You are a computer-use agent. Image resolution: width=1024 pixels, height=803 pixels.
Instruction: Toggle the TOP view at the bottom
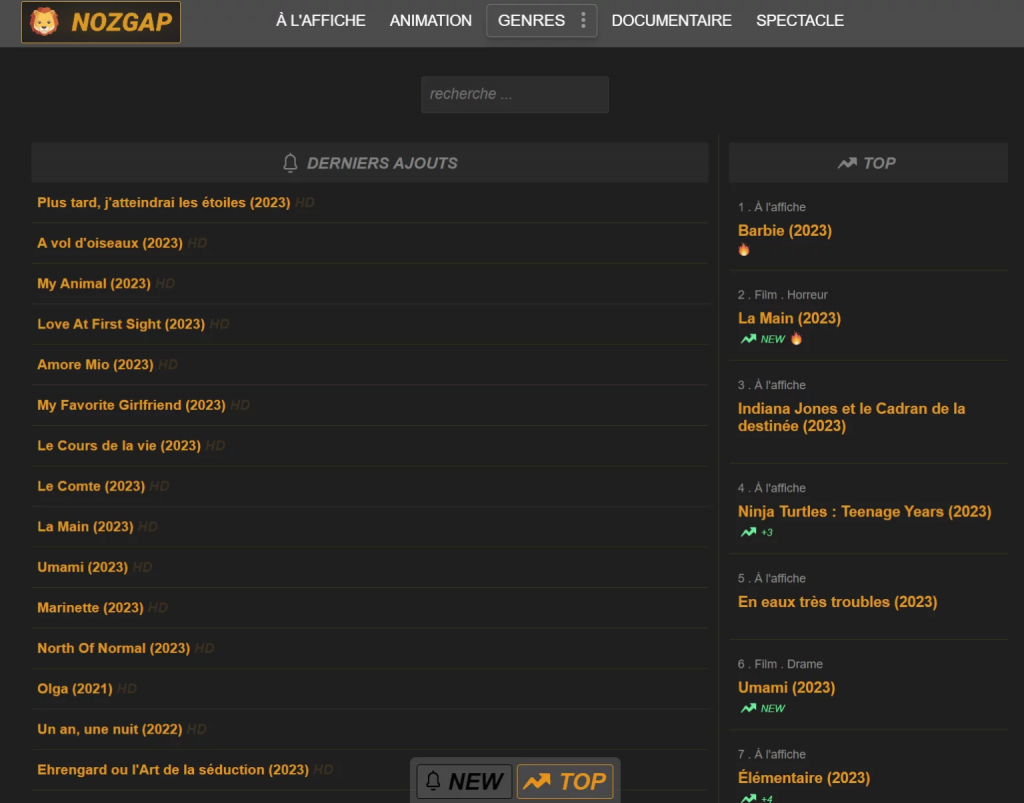tap(565, 781)
